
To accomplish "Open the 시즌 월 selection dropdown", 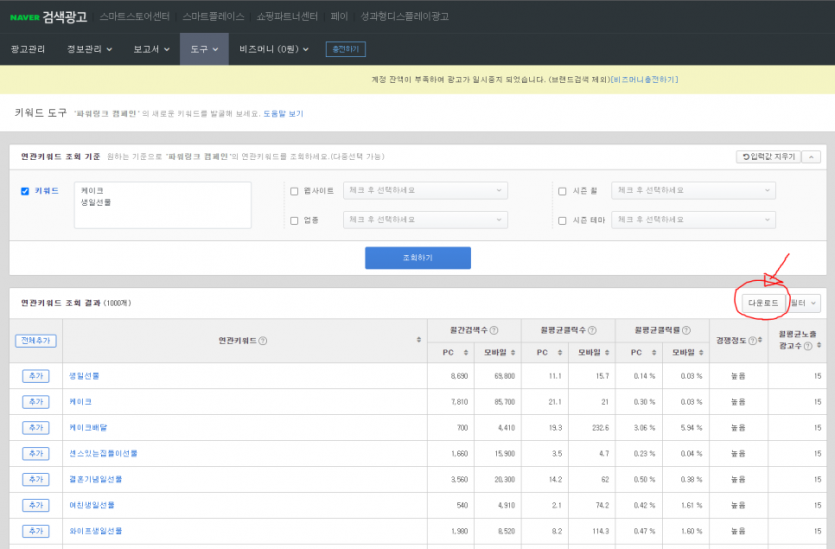I will pyautogui.click(x=693, y=191).
